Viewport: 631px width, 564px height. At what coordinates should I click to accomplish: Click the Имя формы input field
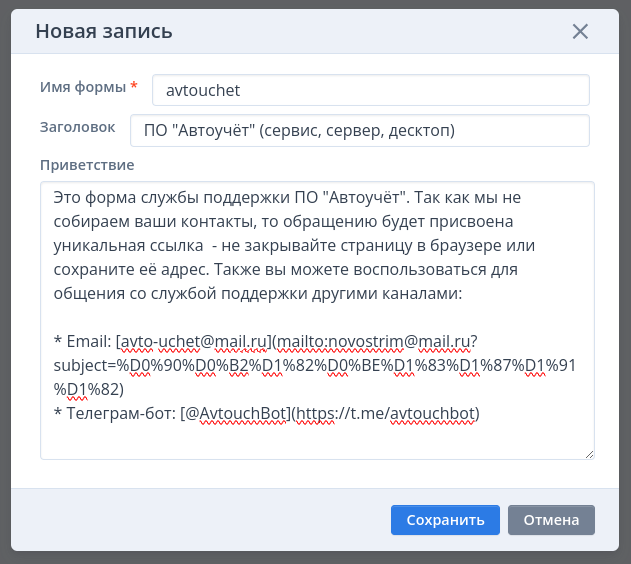click(x=371, y=90)
